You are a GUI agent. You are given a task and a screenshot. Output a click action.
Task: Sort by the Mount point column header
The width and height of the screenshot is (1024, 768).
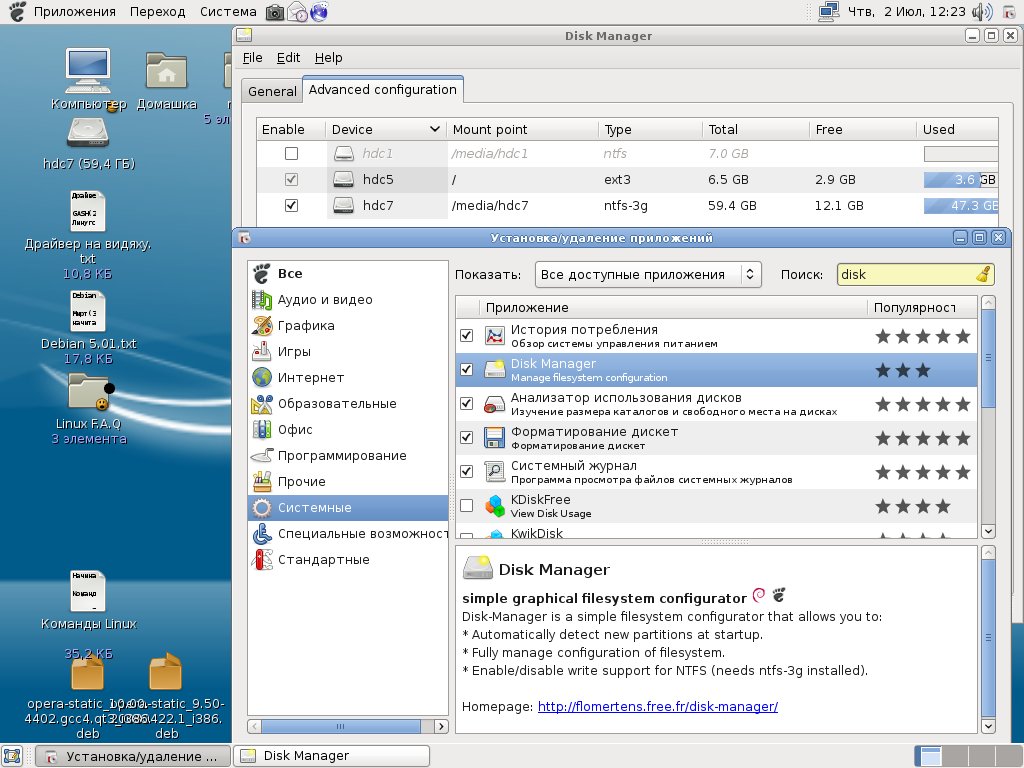point(522,129)
